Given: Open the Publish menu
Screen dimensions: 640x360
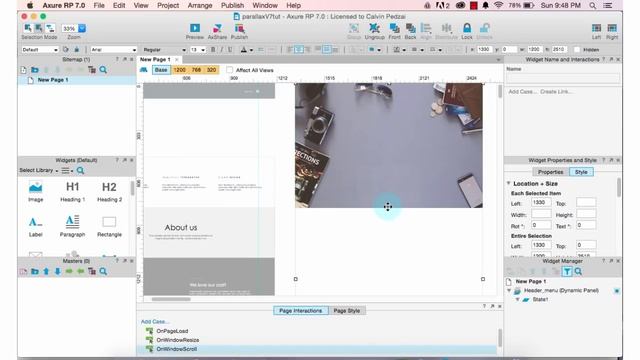Looking at the screenshot, I should point(232,5).
